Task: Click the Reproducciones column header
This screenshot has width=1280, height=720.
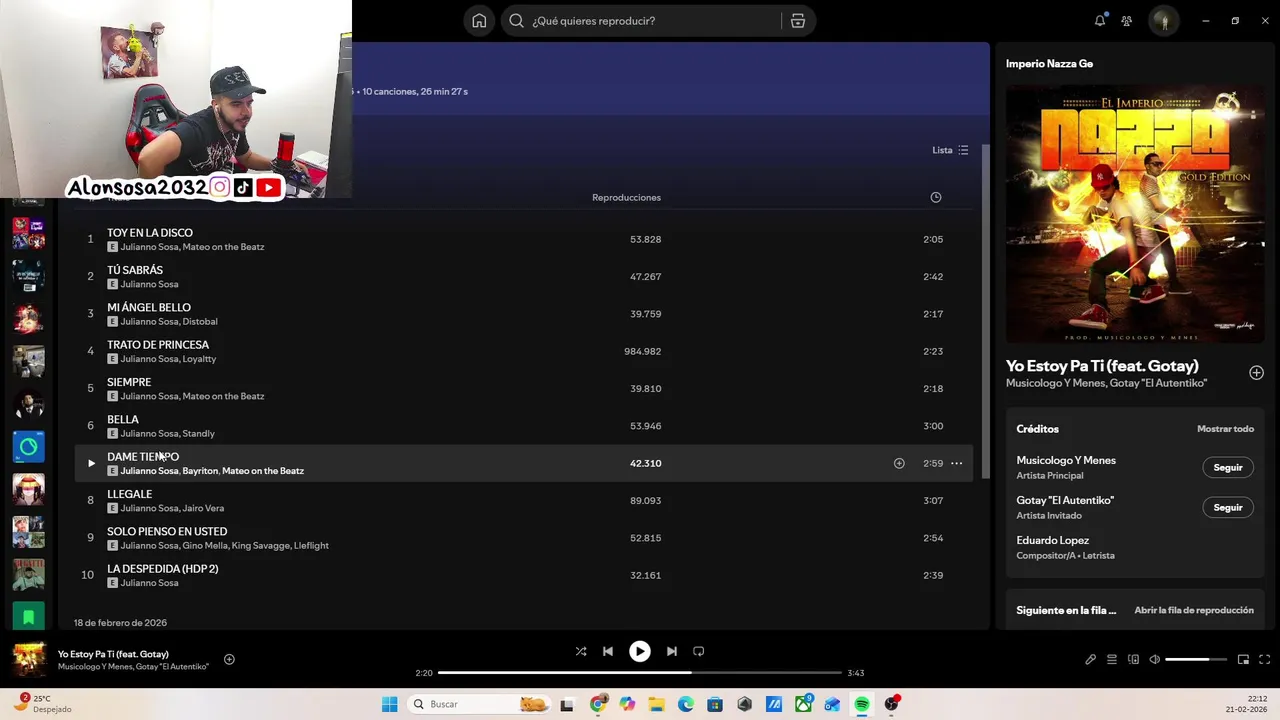Action: [x=626, y=197]
